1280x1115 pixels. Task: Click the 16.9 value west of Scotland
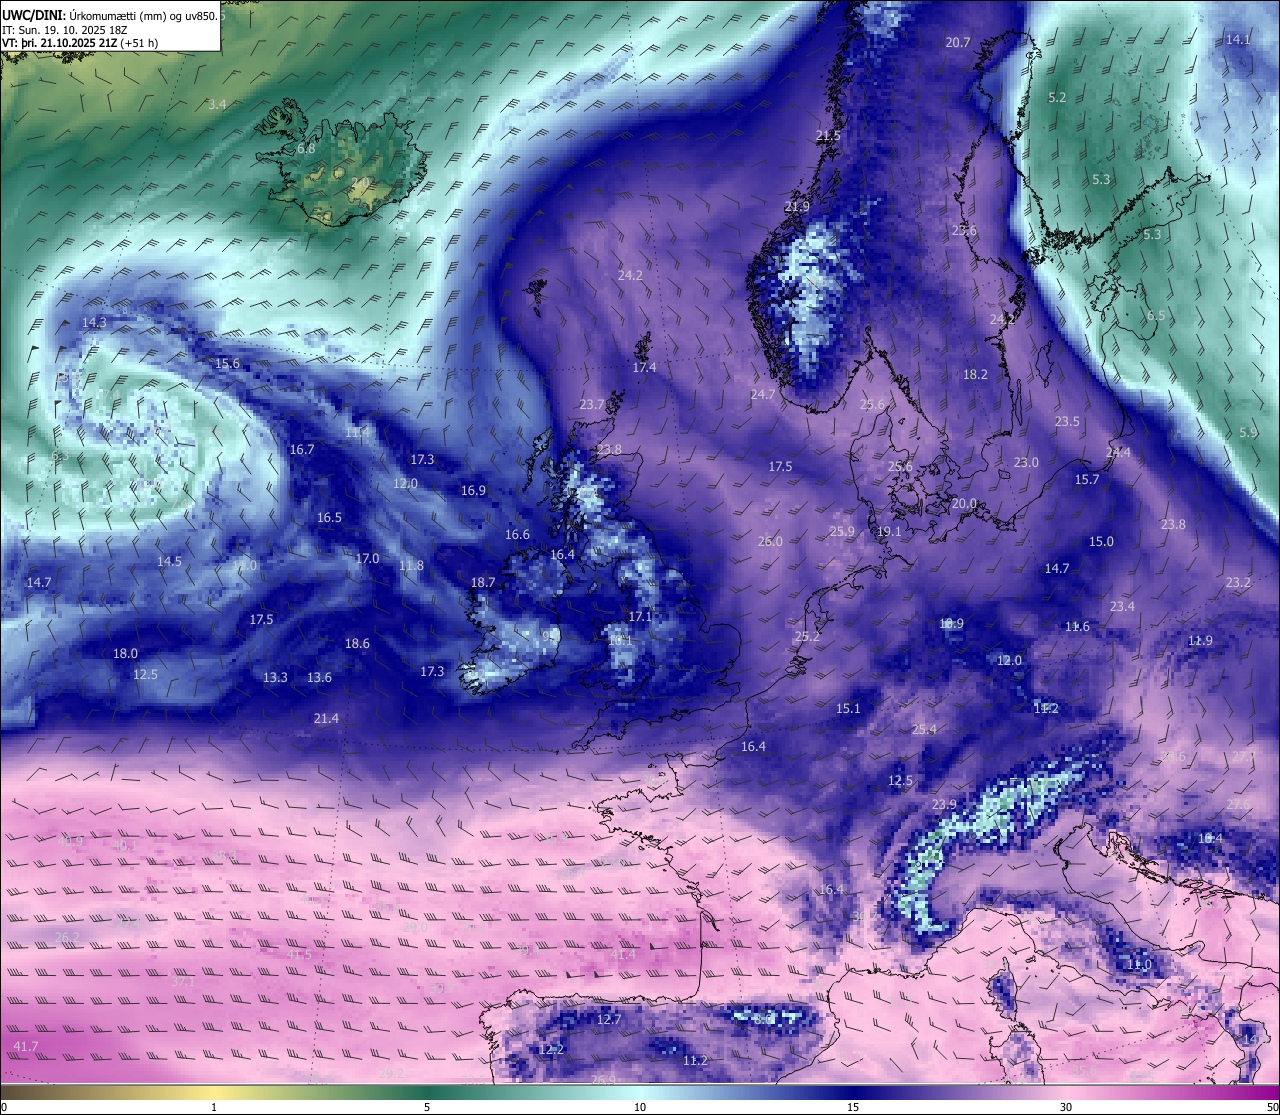473,490
